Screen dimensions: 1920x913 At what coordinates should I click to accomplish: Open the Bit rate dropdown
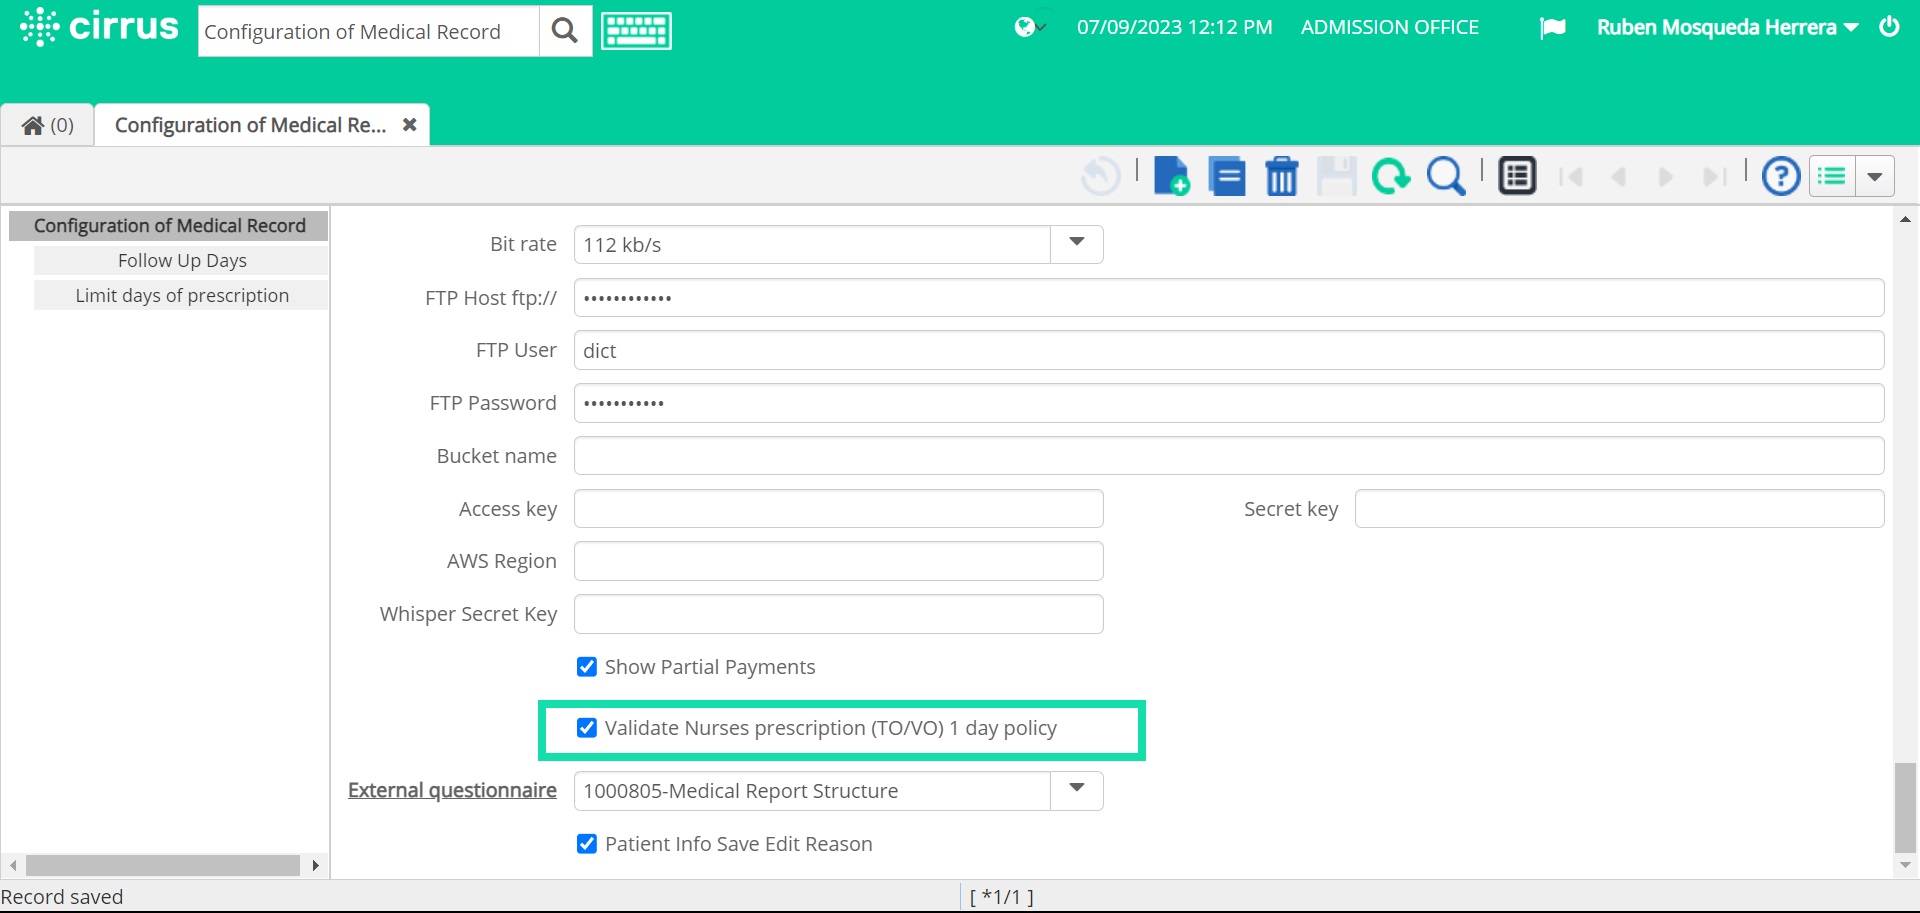coord(1075,243)
